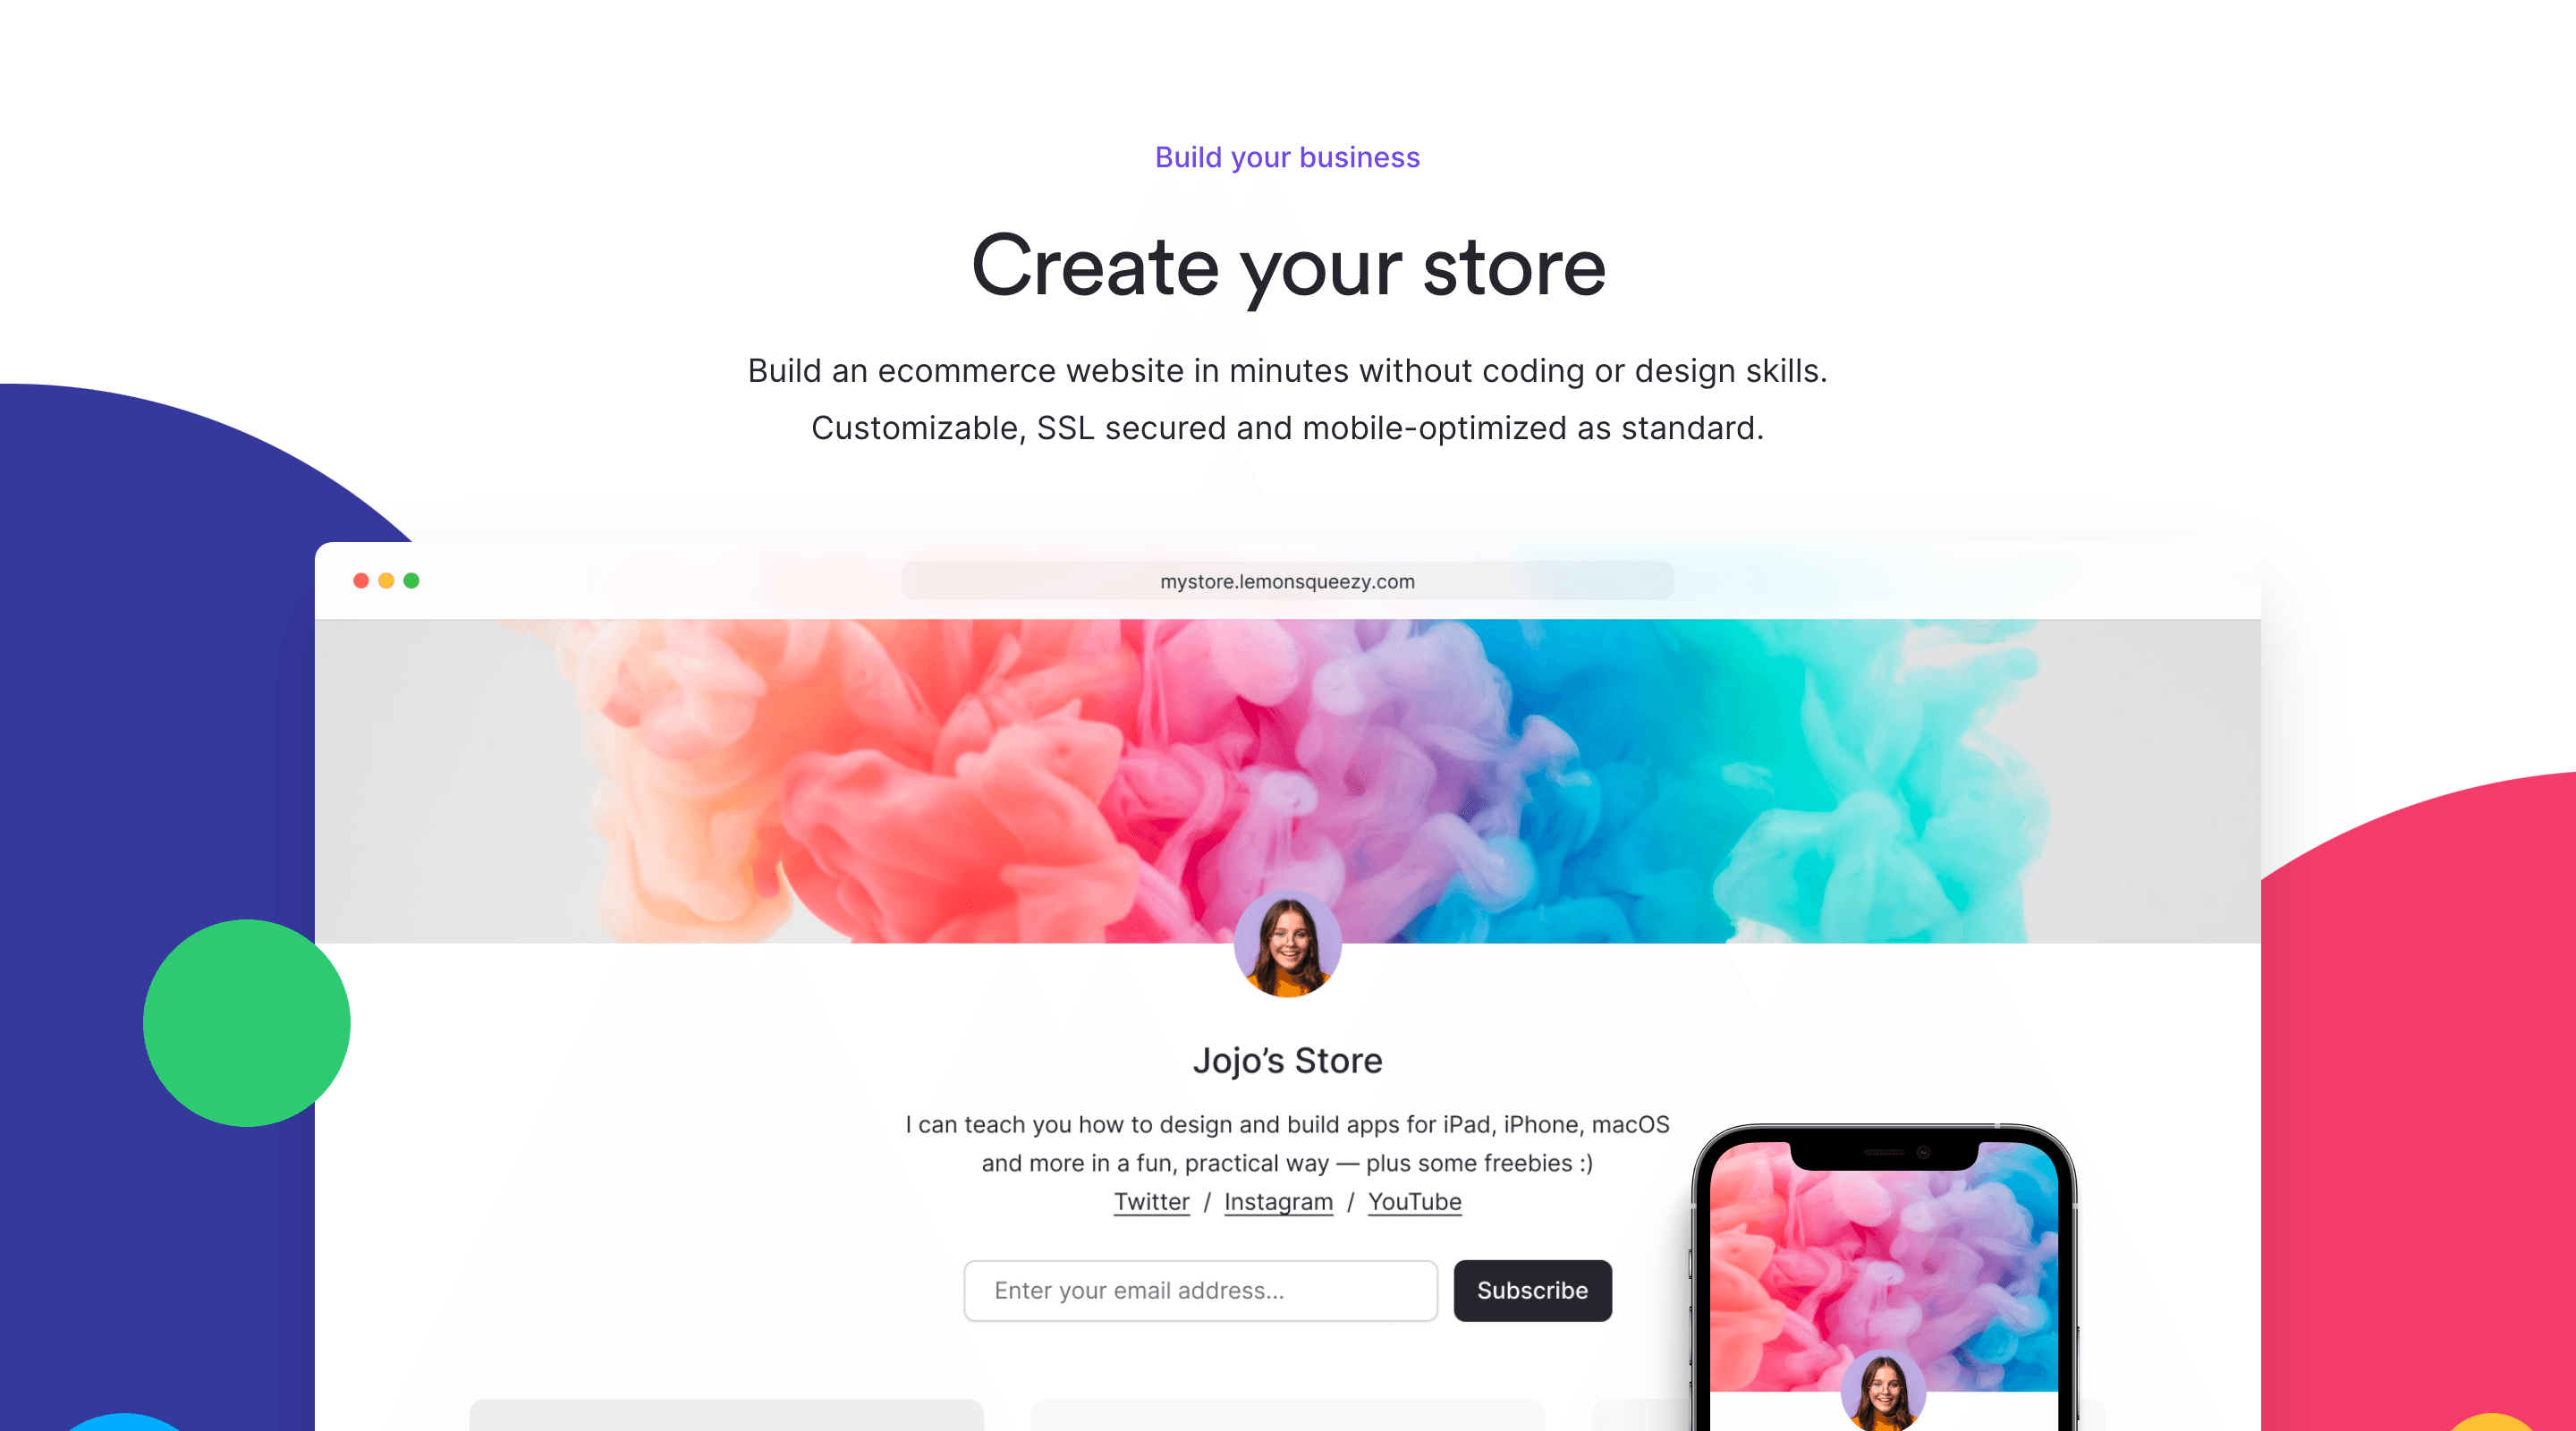Click the yellow traffic light browser icon
Viewport: 2576px width, 1431px height.
[384, 578]
